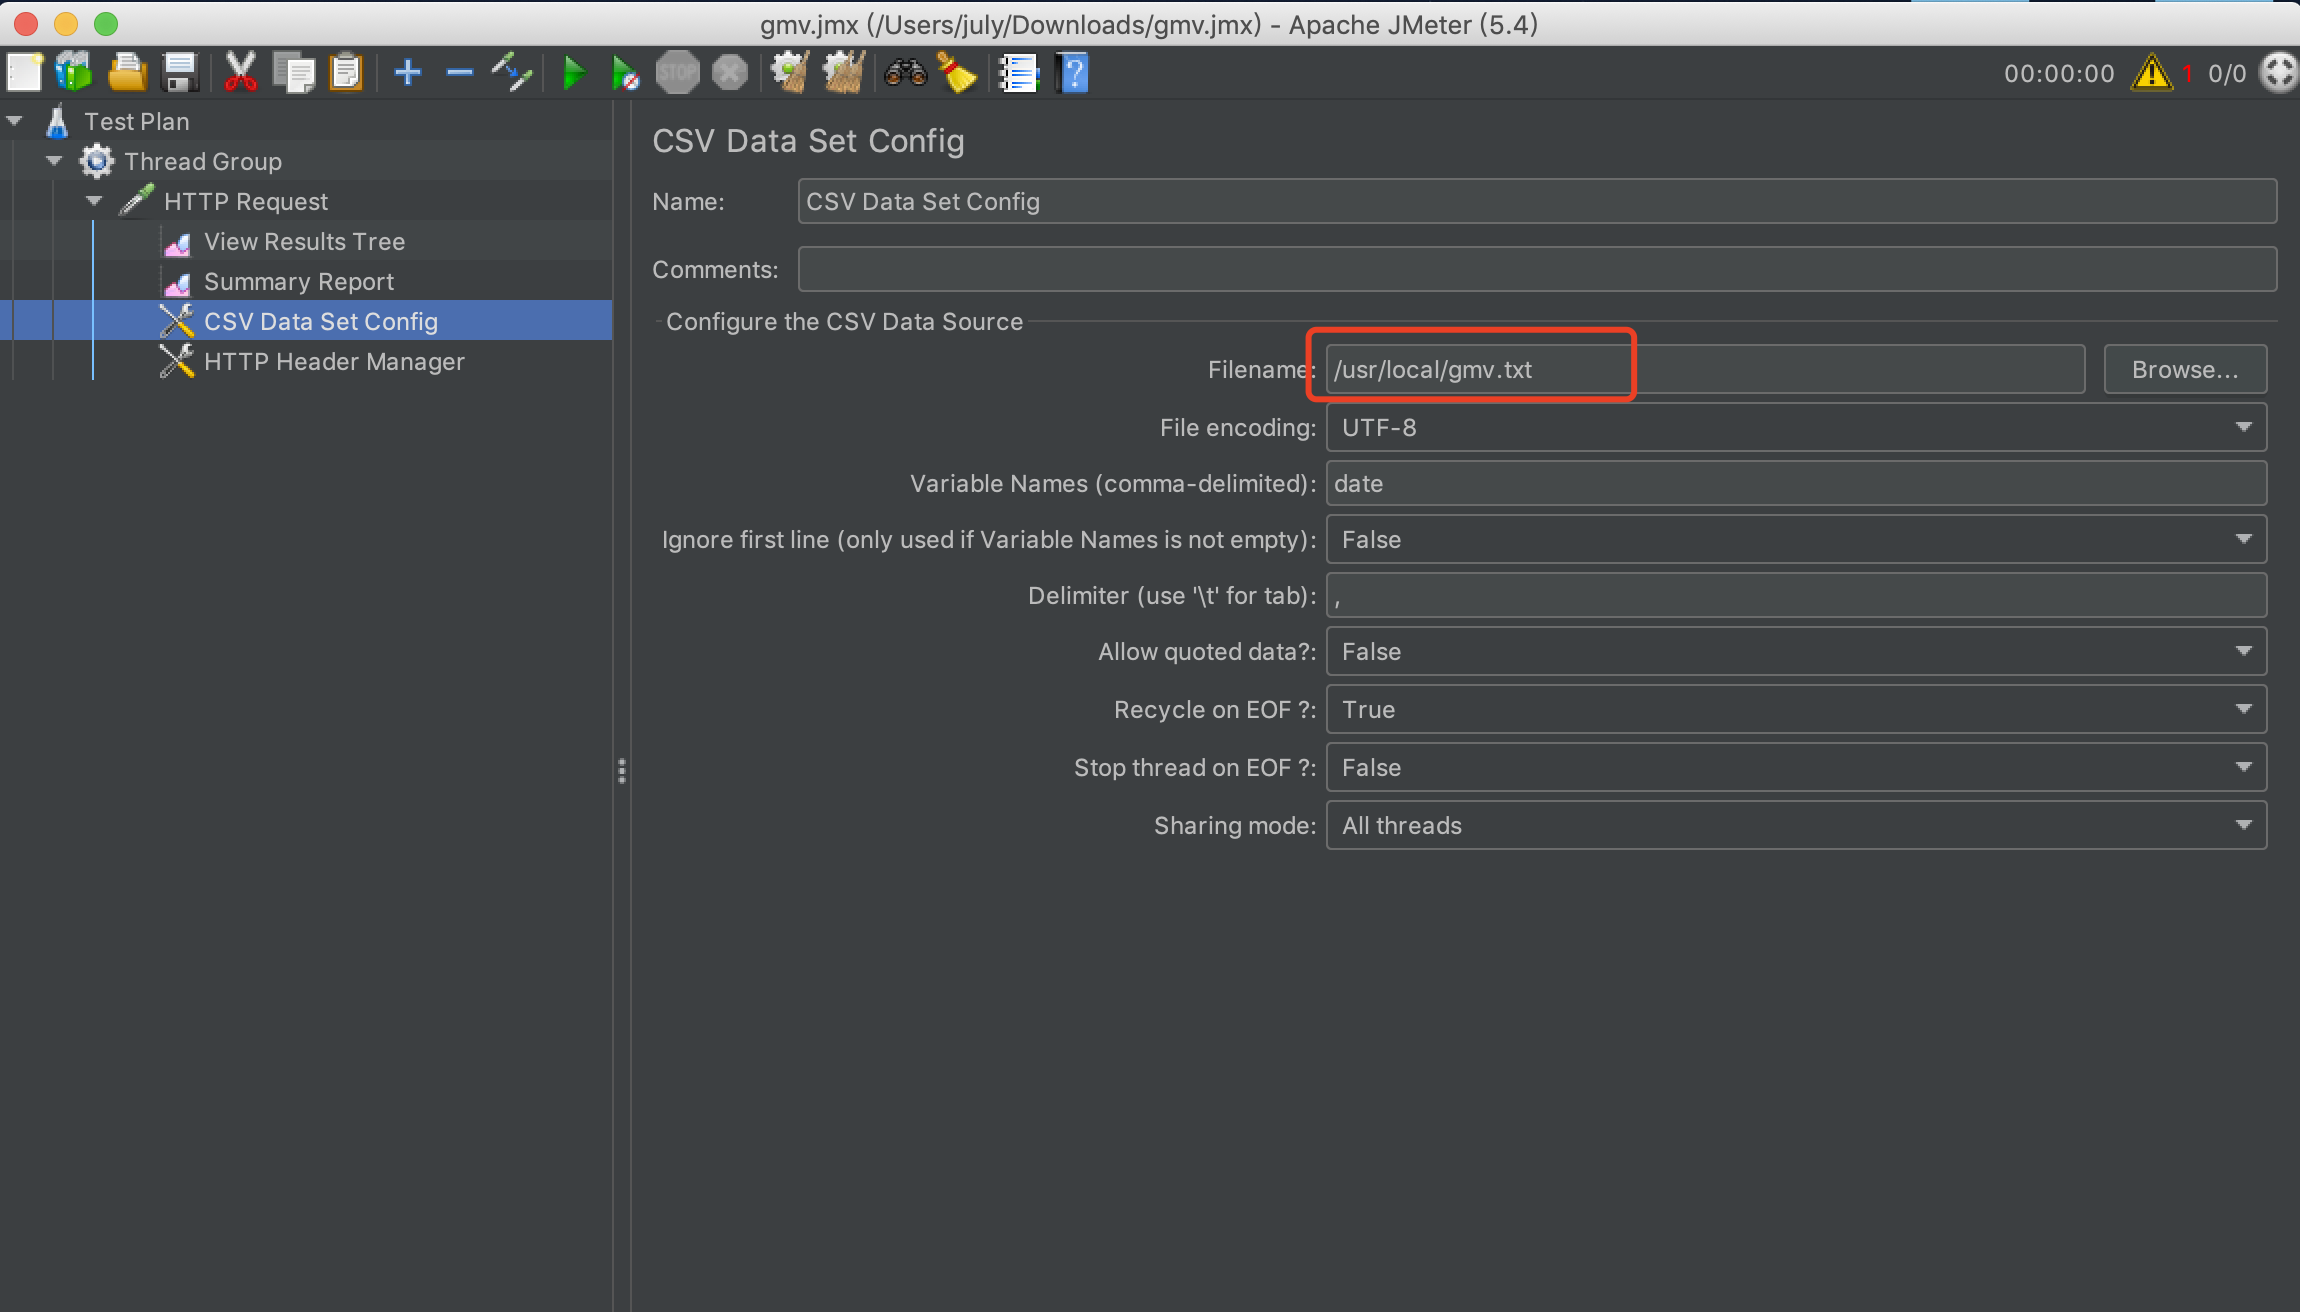Click Start no pauses icon
Viewport: 2300px width, 1312px height.
pos(625,73)
